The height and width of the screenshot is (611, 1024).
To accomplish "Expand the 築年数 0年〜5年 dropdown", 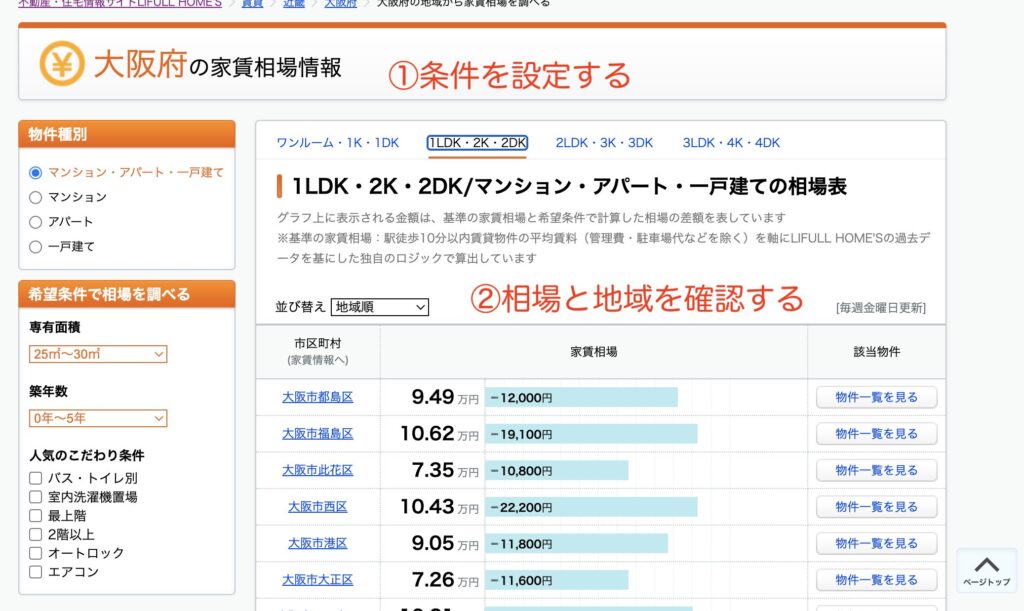I will 98,418.
